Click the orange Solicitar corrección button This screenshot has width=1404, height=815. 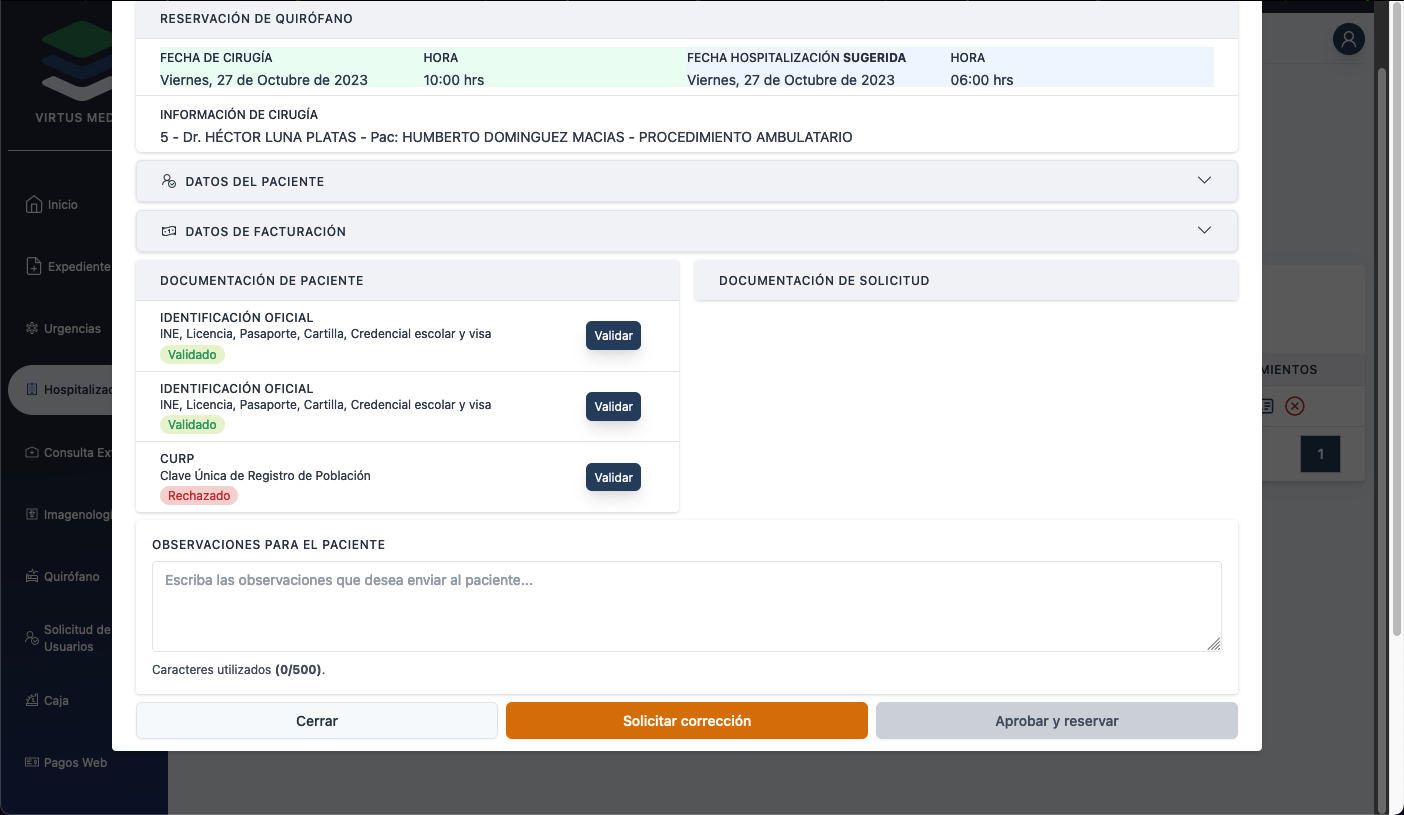(686, 721)
